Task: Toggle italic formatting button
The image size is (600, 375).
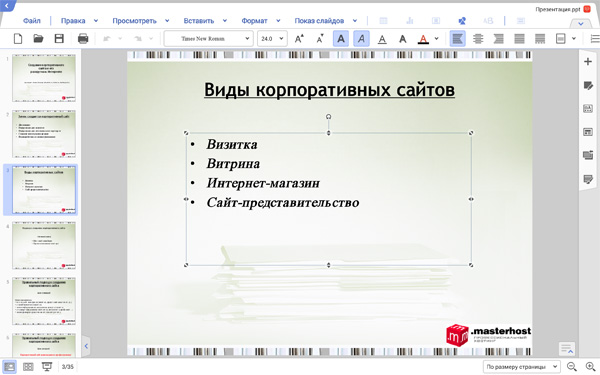Action: click(x=361, y=39)
